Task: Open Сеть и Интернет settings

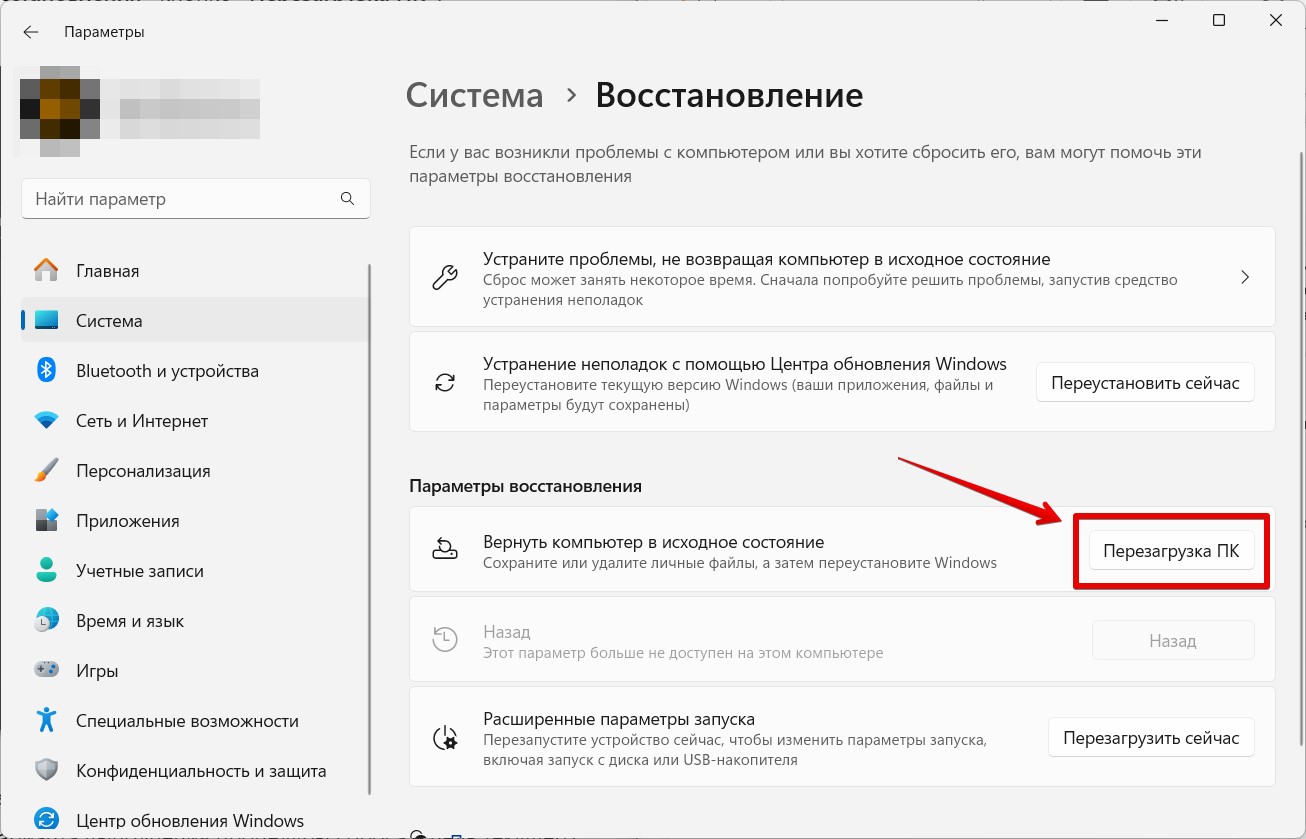Action: (195, 421)
